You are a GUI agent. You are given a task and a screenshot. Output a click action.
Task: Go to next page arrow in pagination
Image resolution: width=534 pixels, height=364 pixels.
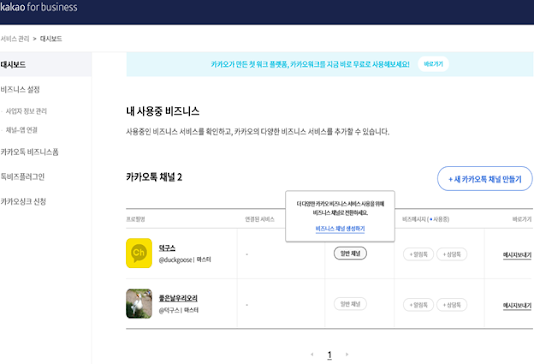click(x=347, y=354)
